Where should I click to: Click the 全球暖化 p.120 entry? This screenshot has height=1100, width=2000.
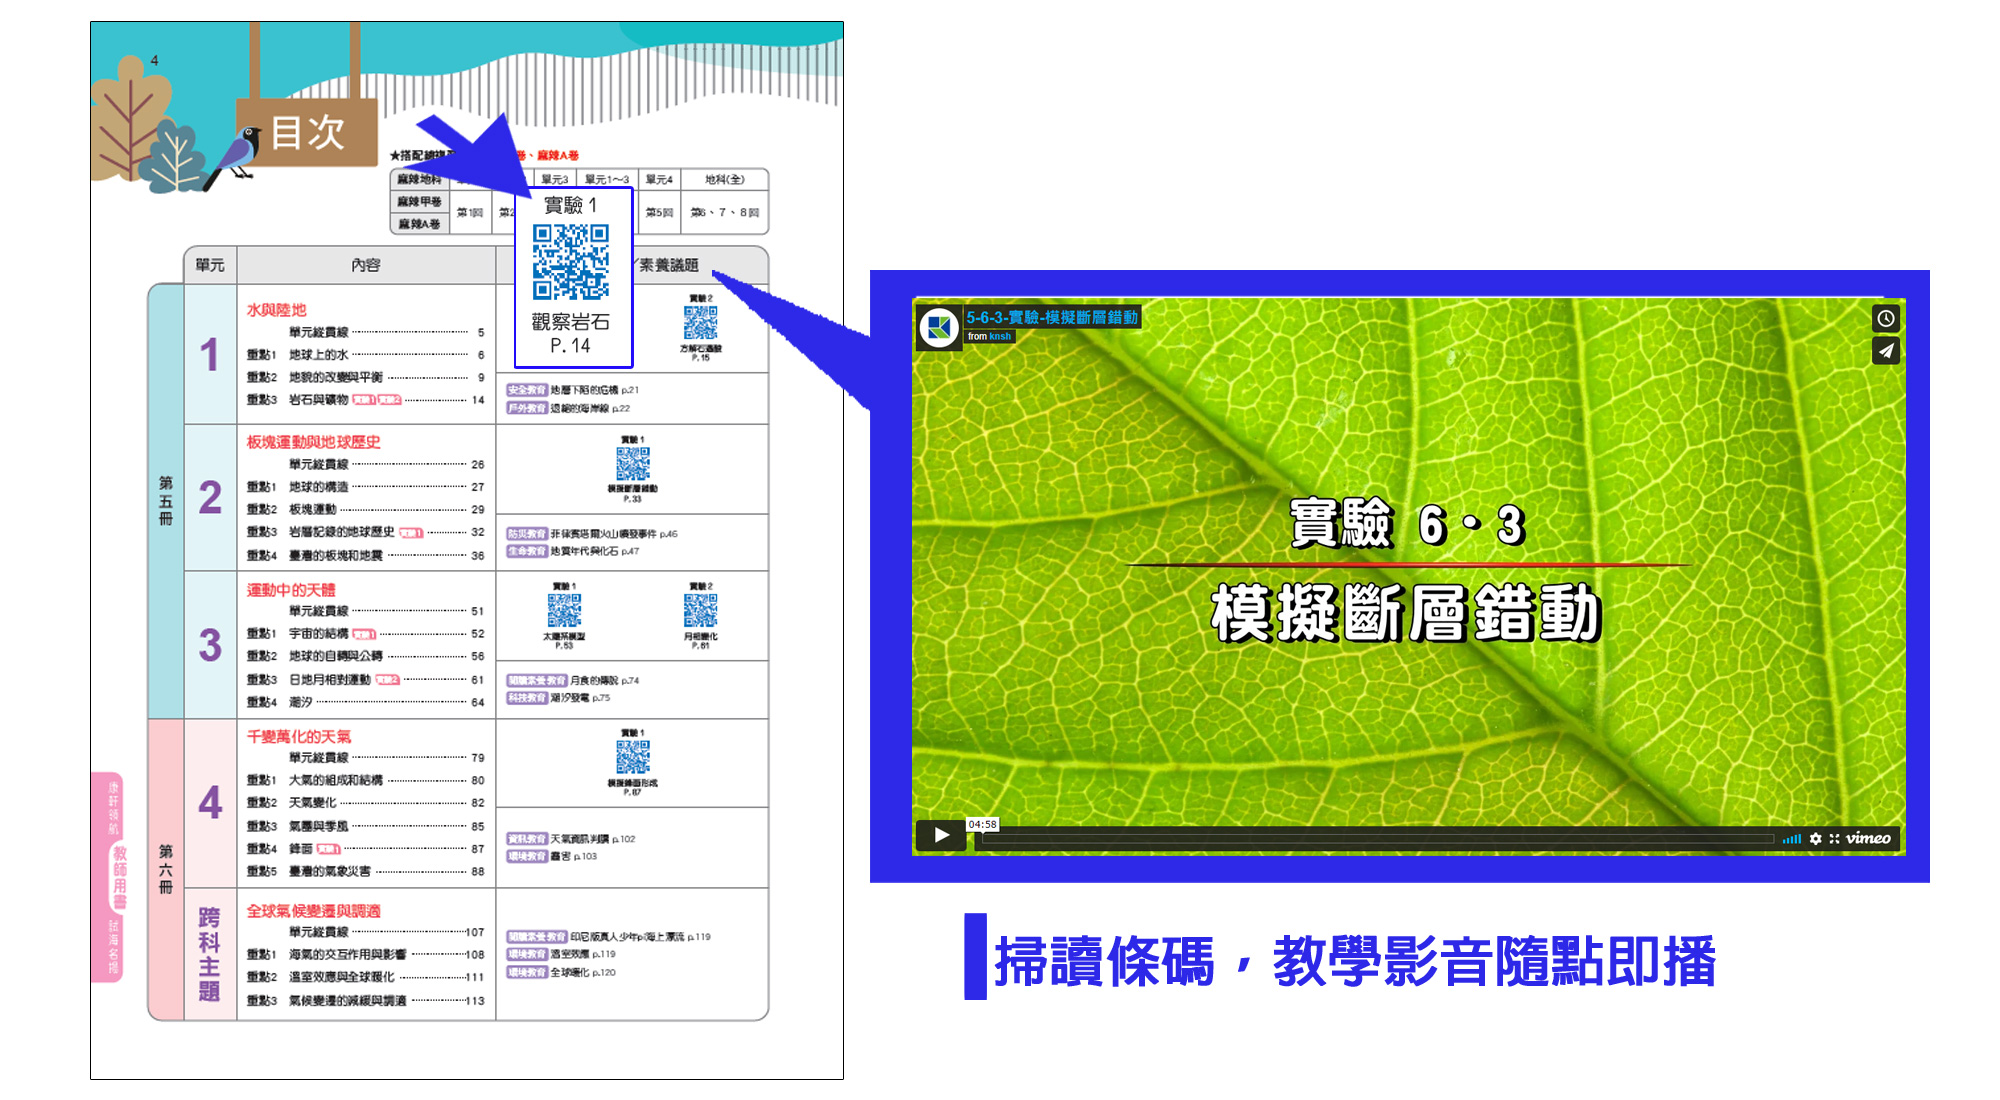[x=561, y=972]
